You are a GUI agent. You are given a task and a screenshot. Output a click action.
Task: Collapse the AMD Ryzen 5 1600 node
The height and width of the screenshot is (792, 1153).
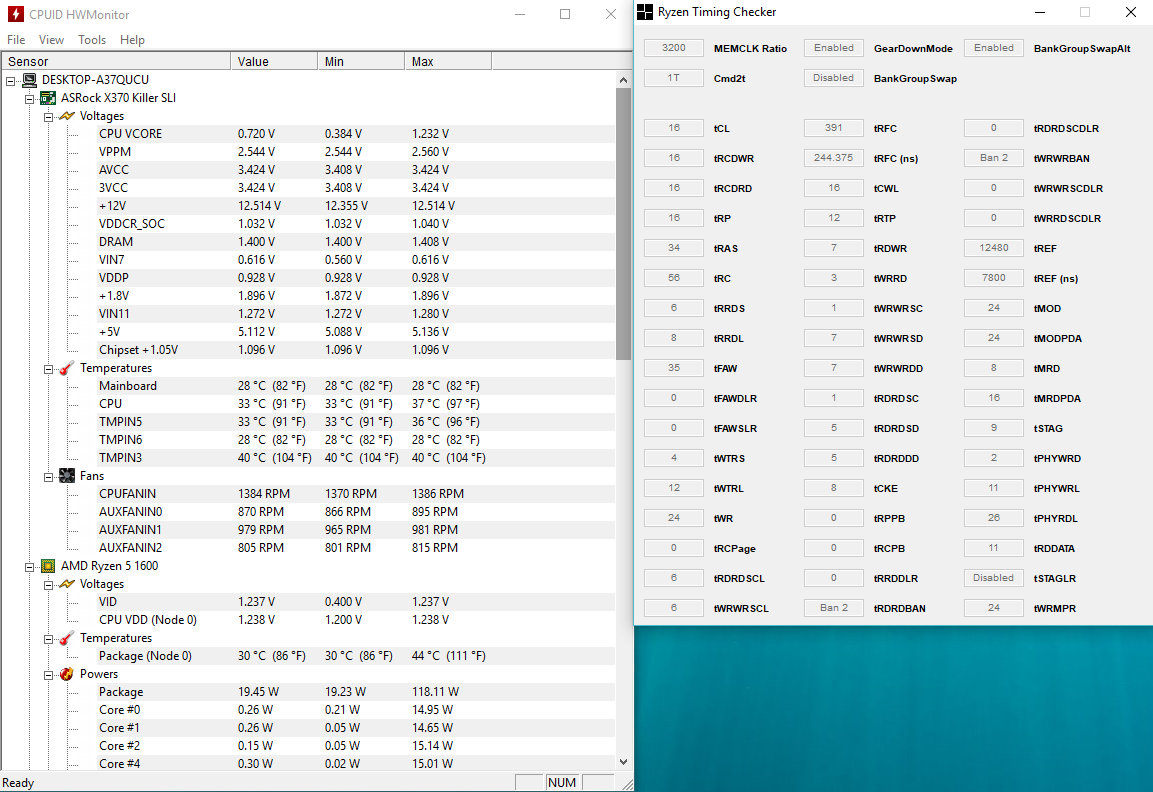(29, 566)
